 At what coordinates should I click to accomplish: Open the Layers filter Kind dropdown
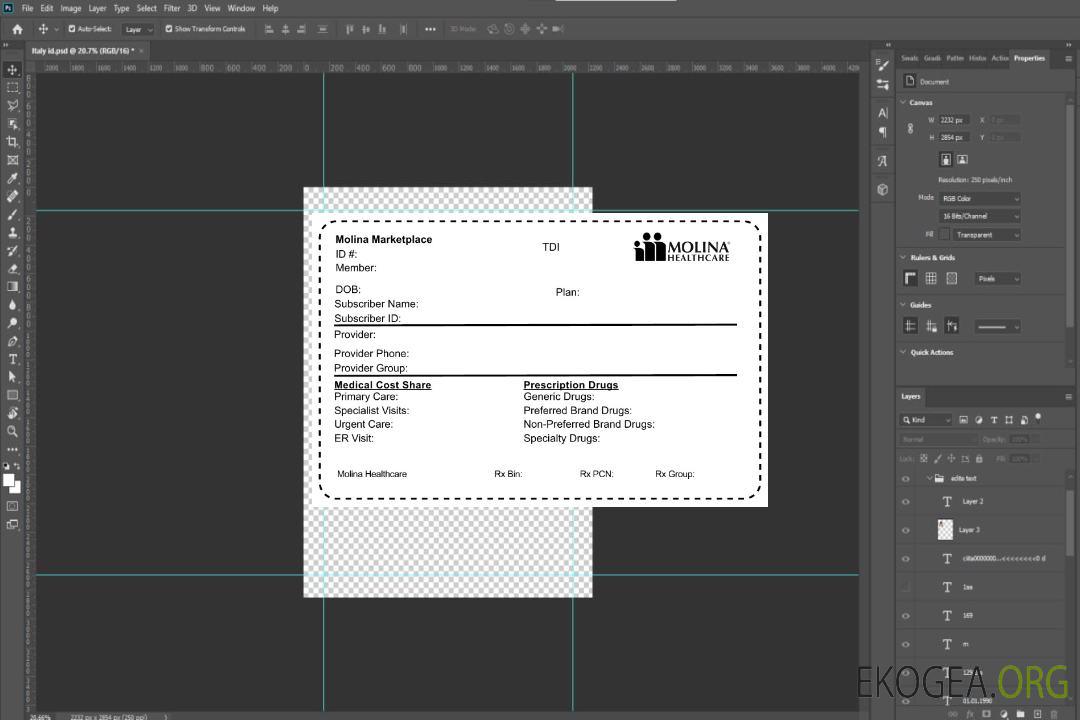coord(926,420)
